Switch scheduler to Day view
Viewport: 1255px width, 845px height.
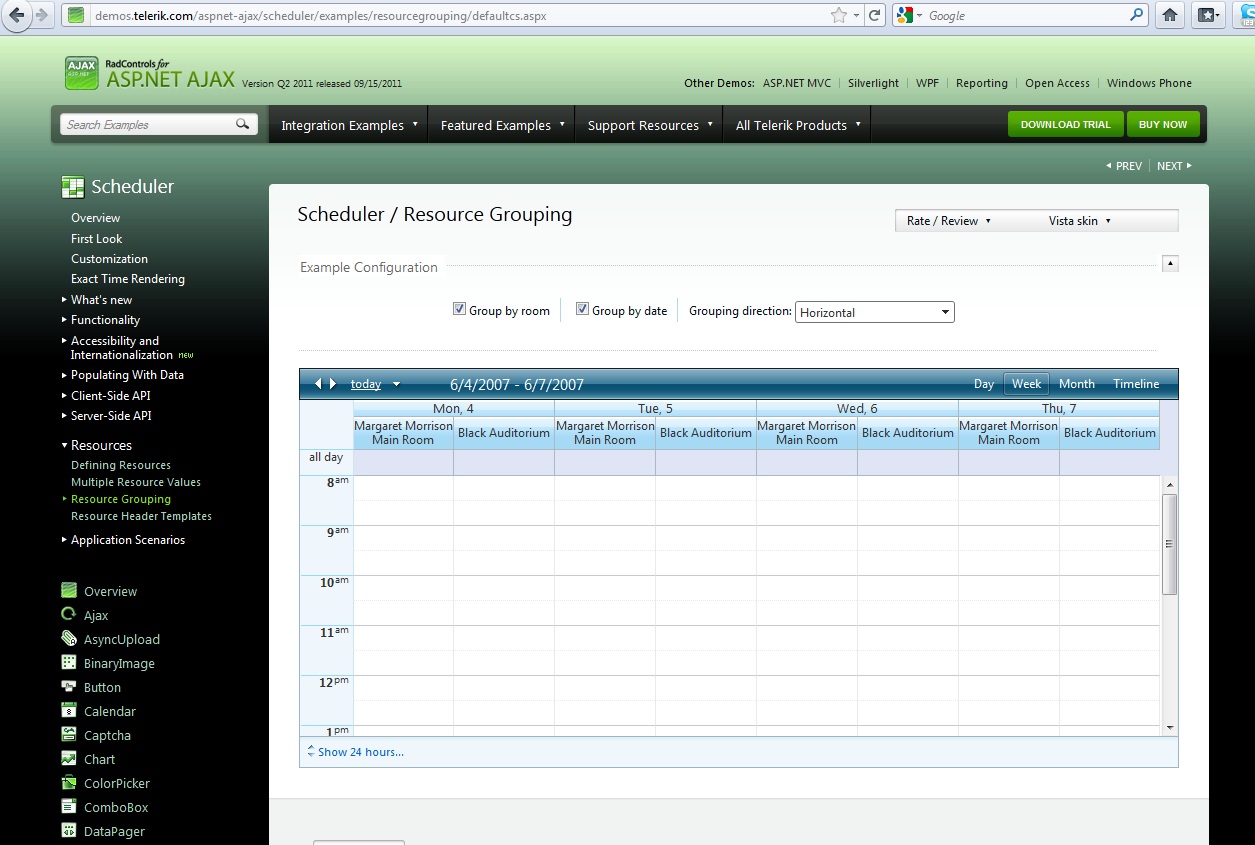tap(984, 384)
